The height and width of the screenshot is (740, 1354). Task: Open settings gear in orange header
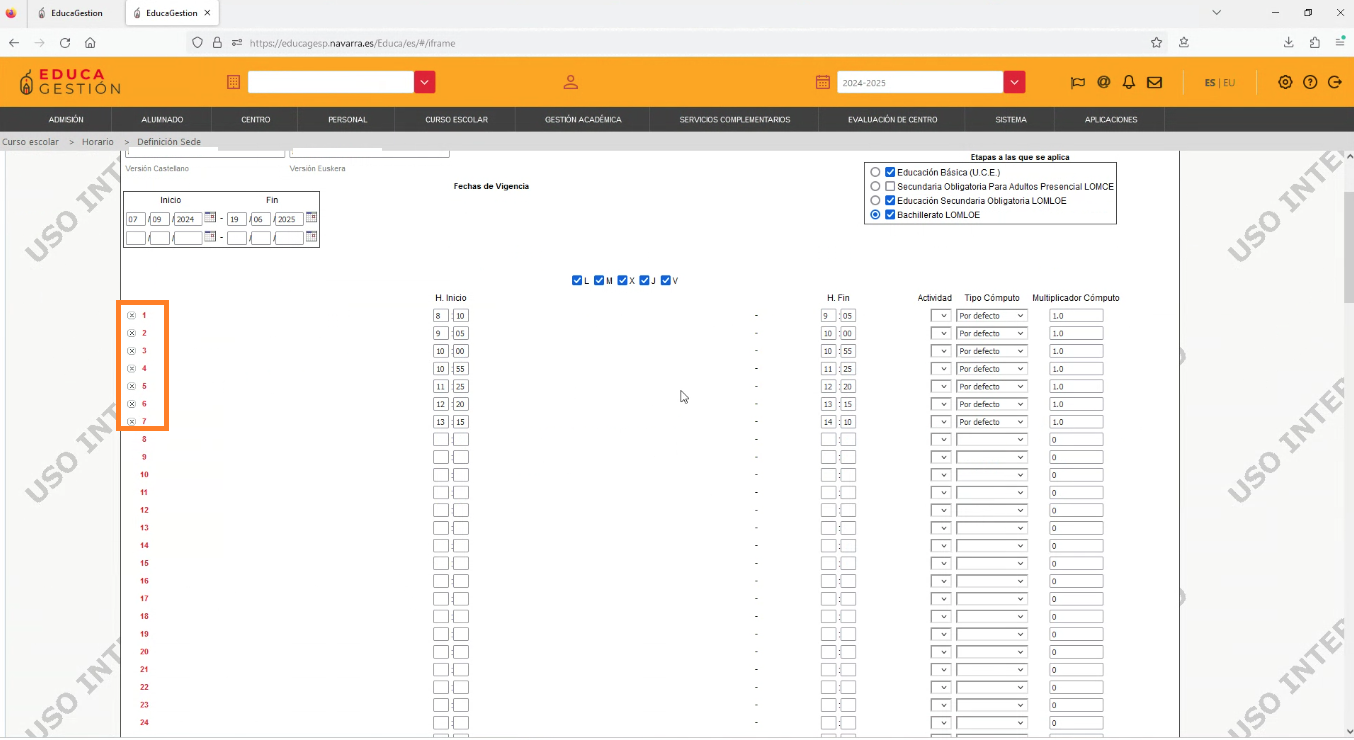click(x=1285, y=82)
